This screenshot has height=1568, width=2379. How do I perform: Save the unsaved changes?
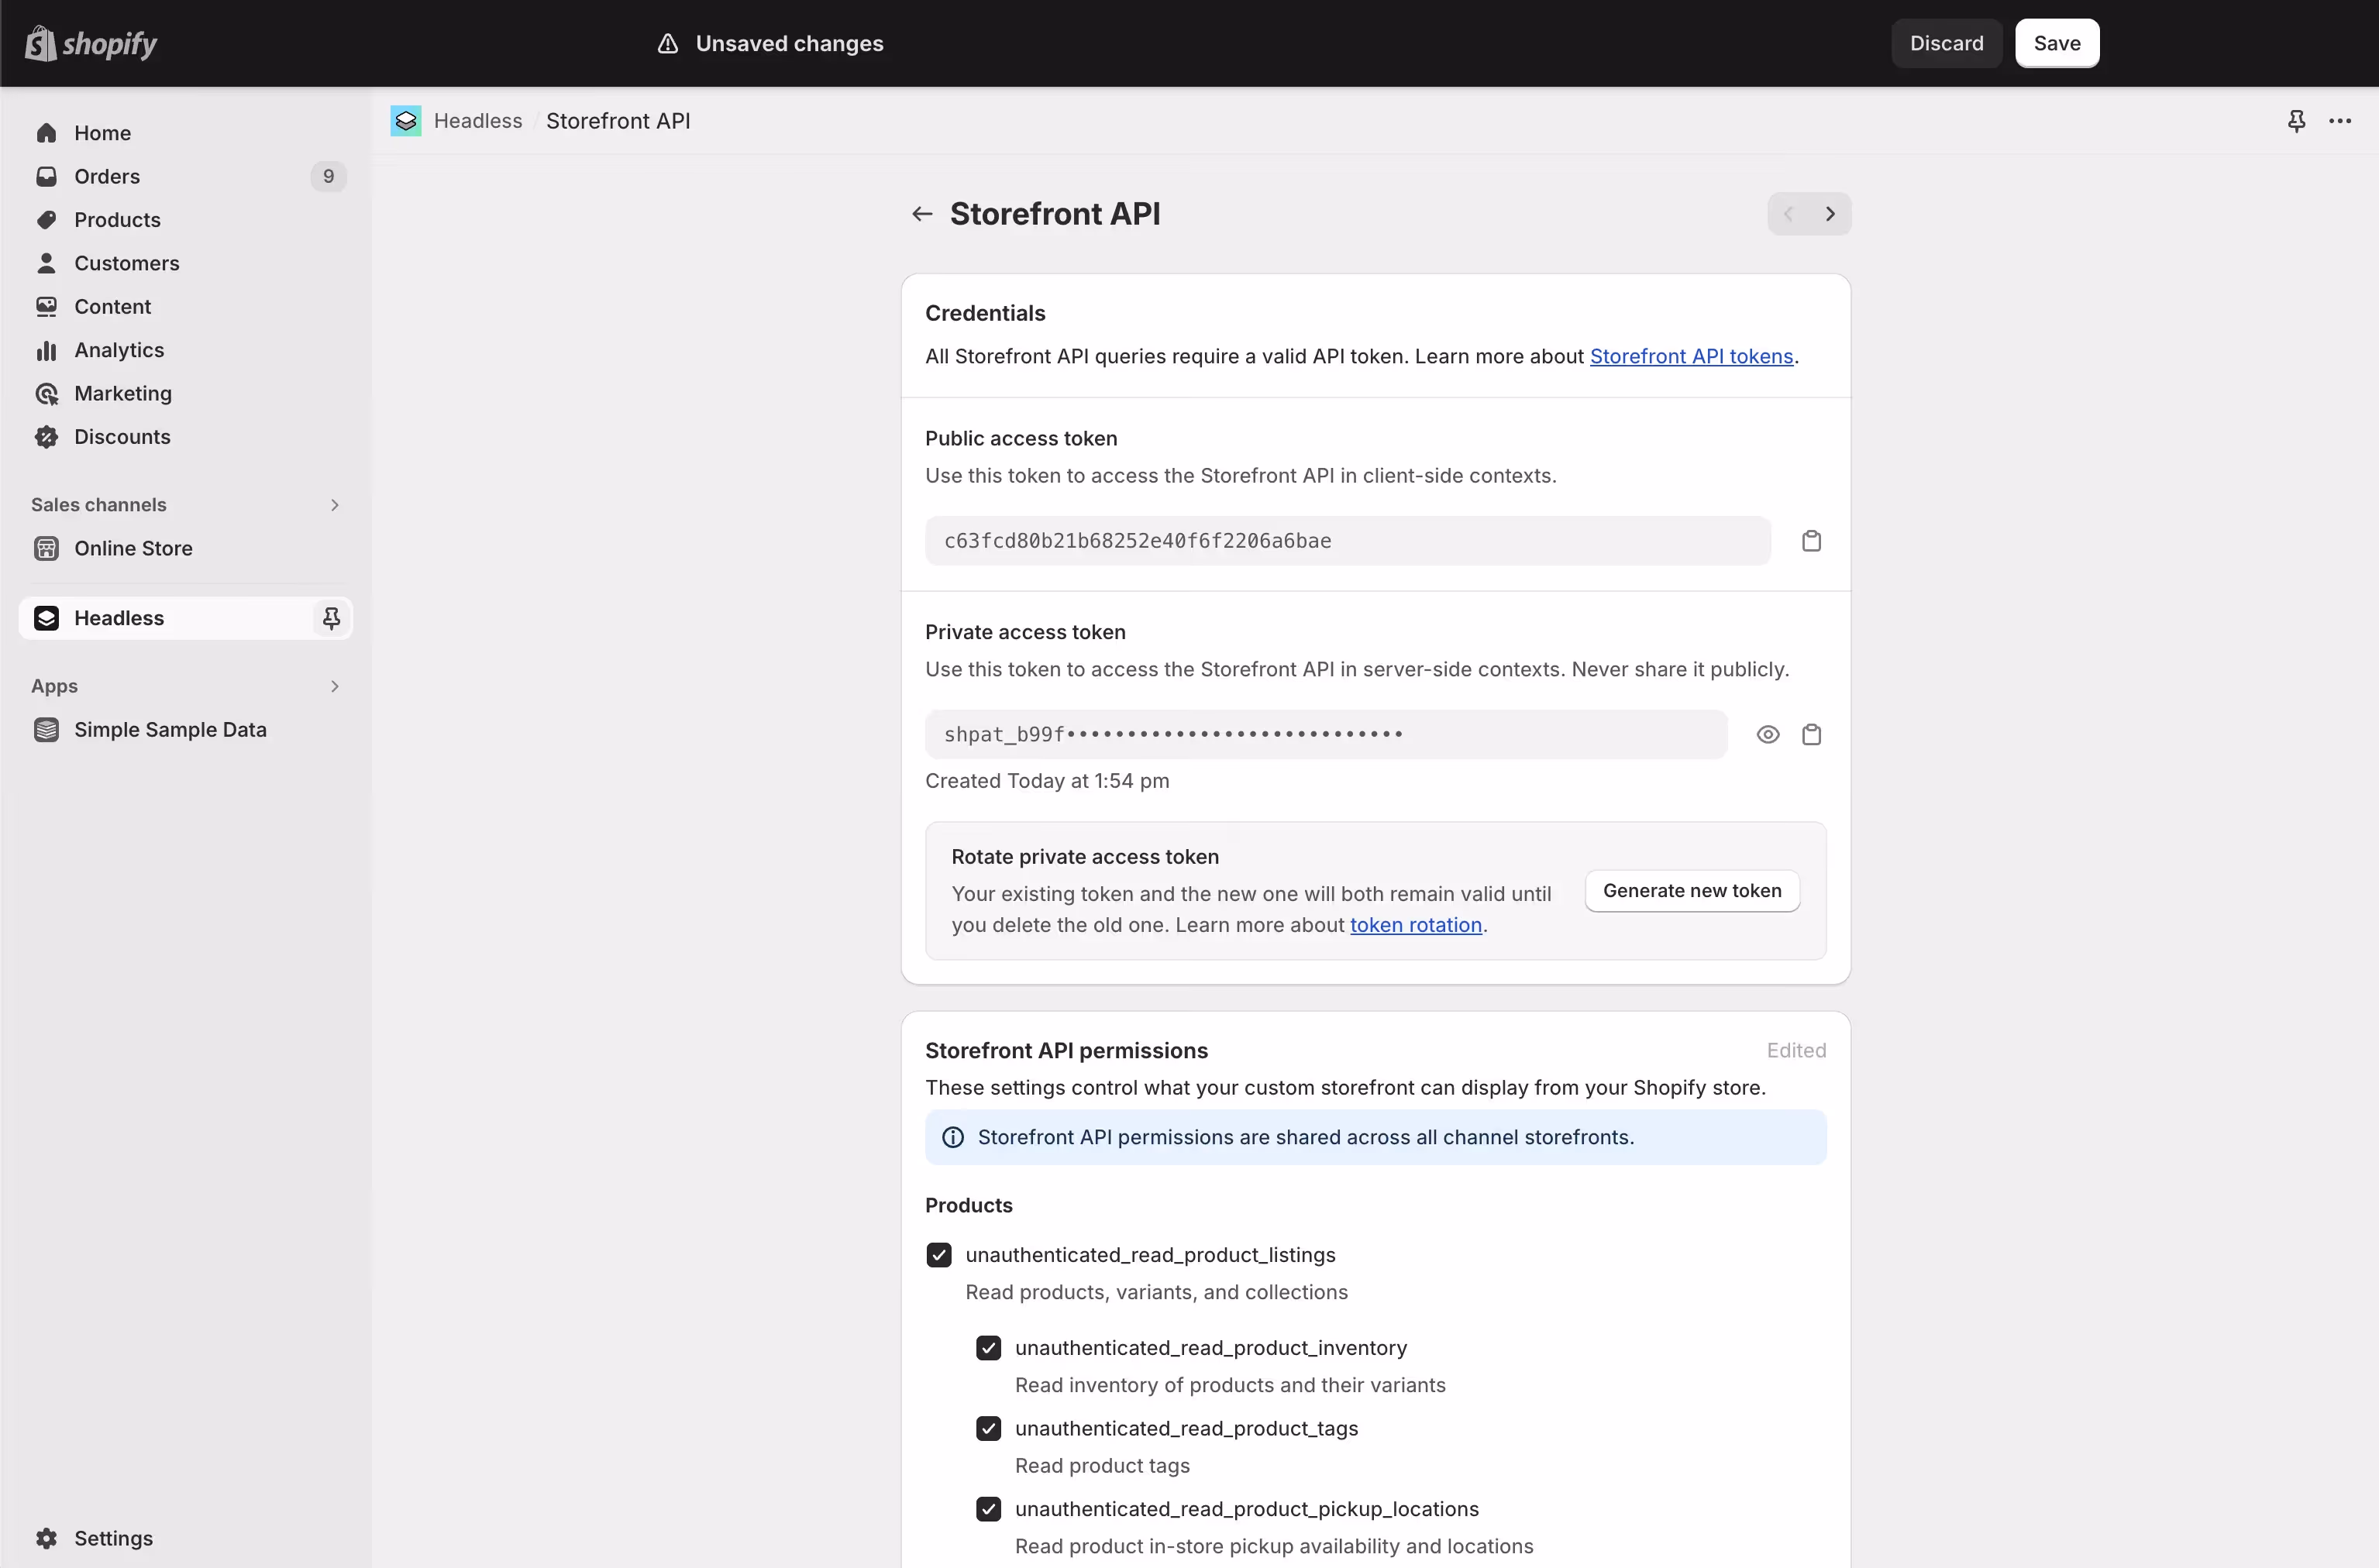2056,43
